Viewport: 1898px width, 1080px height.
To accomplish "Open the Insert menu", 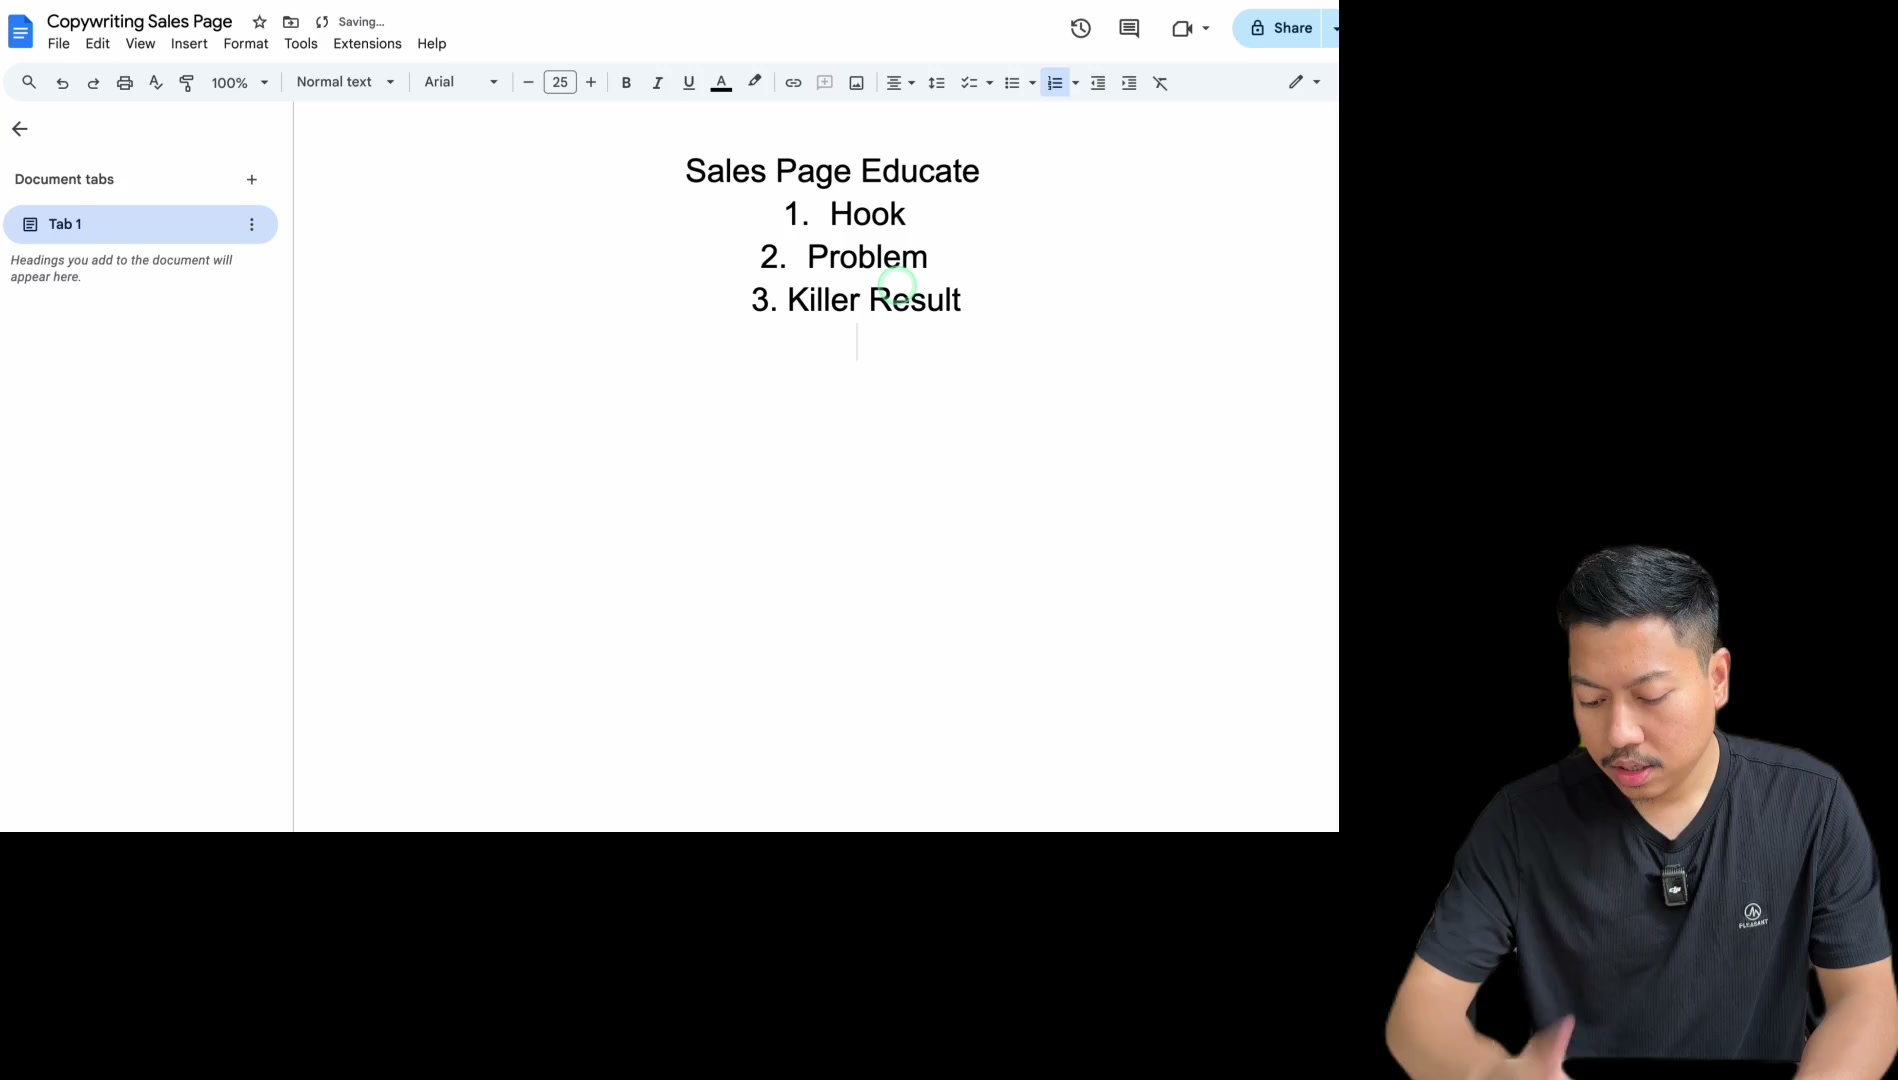I will tap(189, 44).
